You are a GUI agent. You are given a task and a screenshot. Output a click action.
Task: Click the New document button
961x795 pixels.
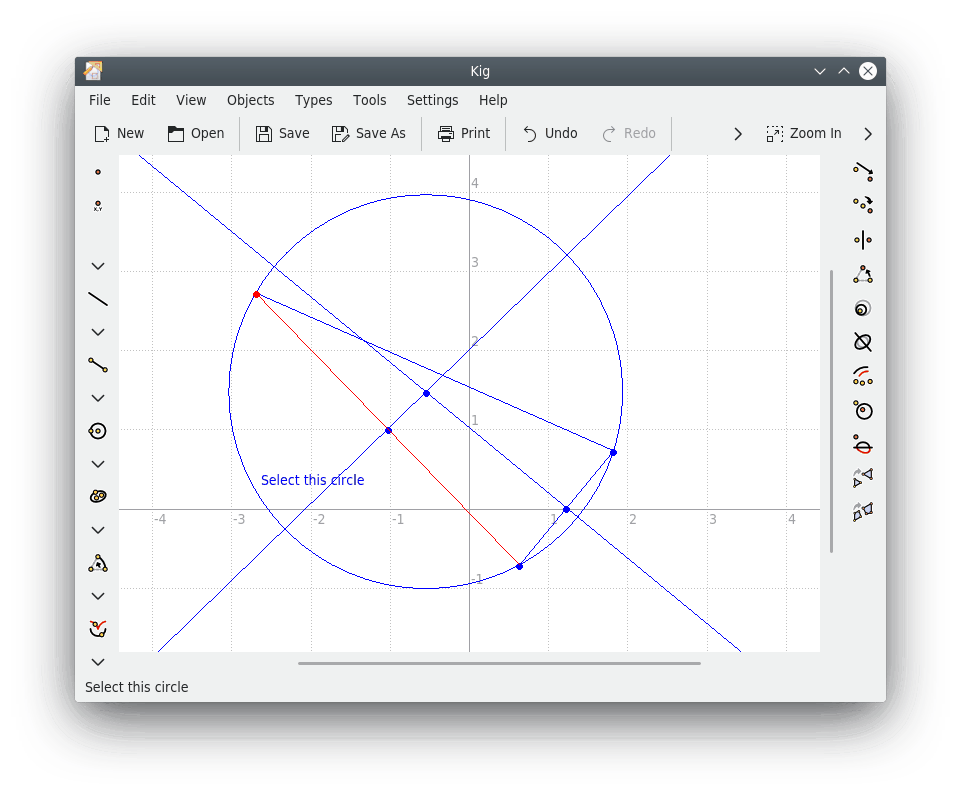(119, 134)
